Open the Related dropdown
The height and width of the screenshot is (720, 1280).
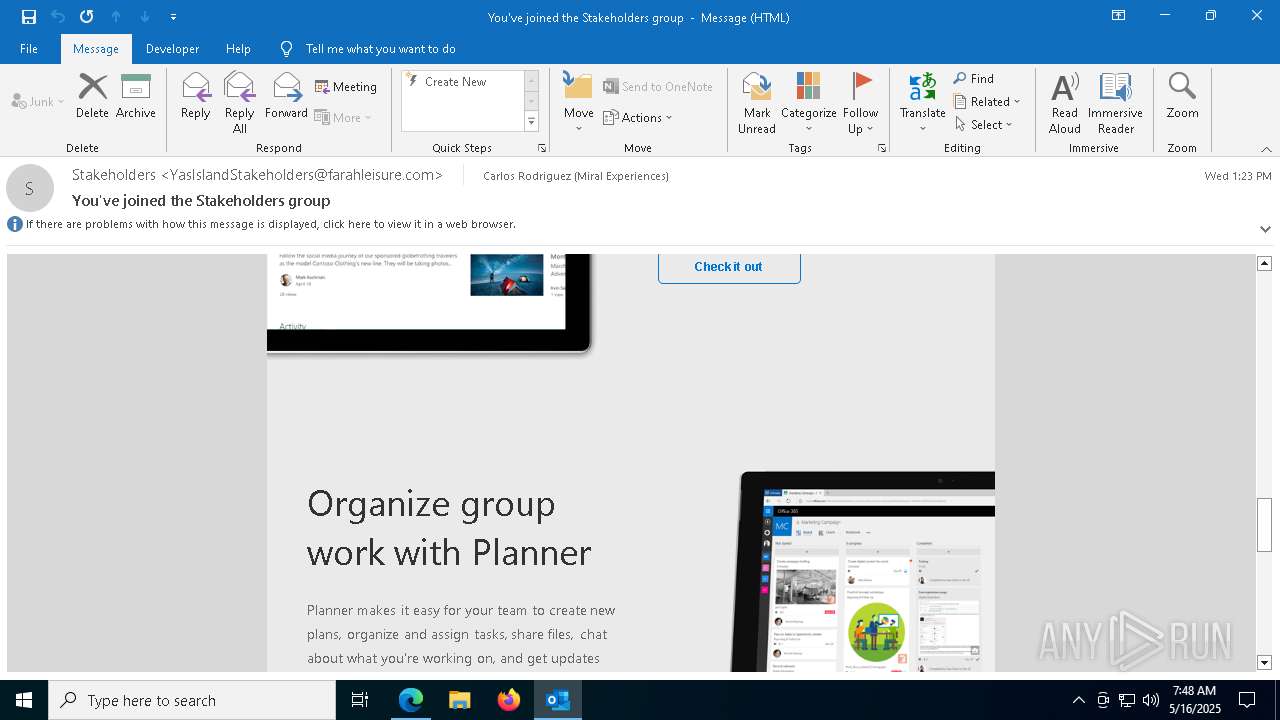[987, 102]
